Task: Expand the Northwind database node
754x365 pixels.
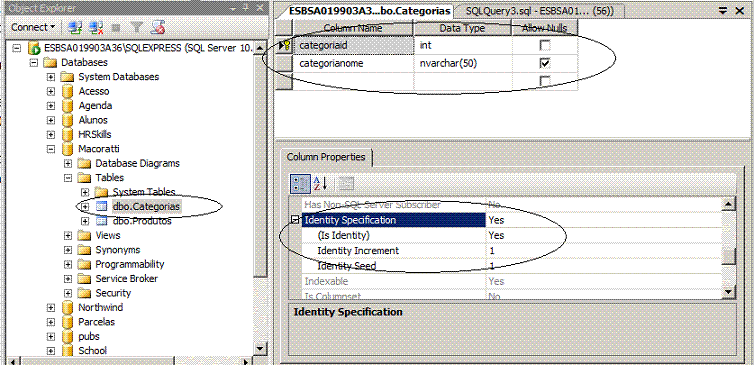Action: (51, 308)
